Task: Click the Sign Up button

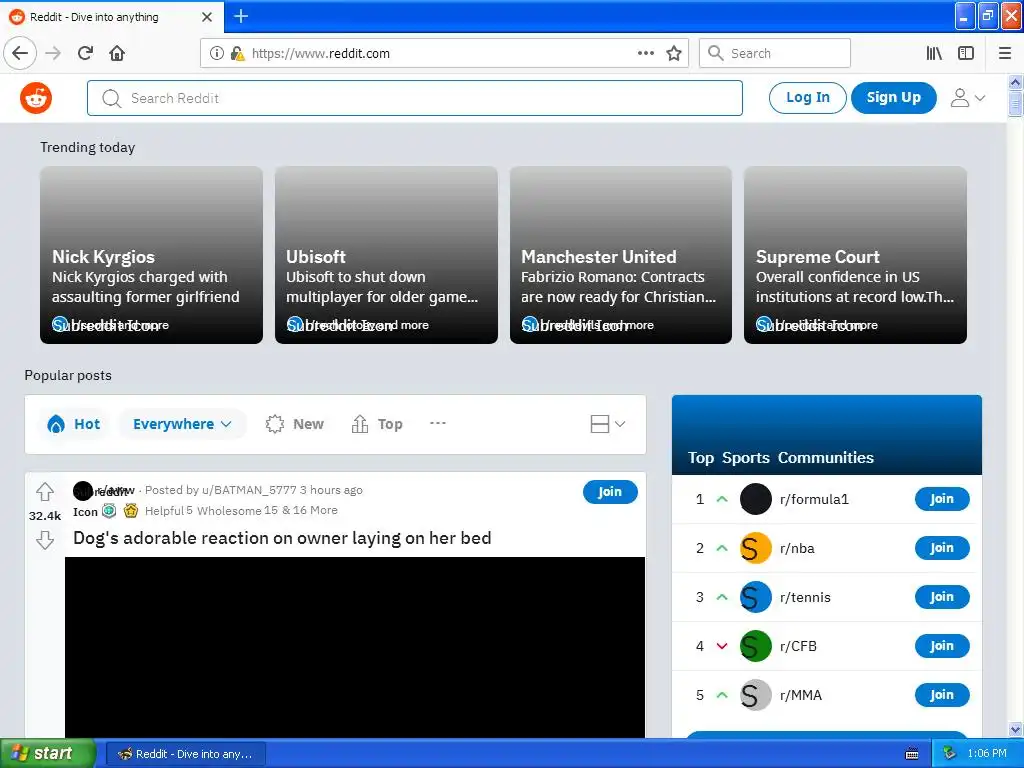Action: (893, 98)
